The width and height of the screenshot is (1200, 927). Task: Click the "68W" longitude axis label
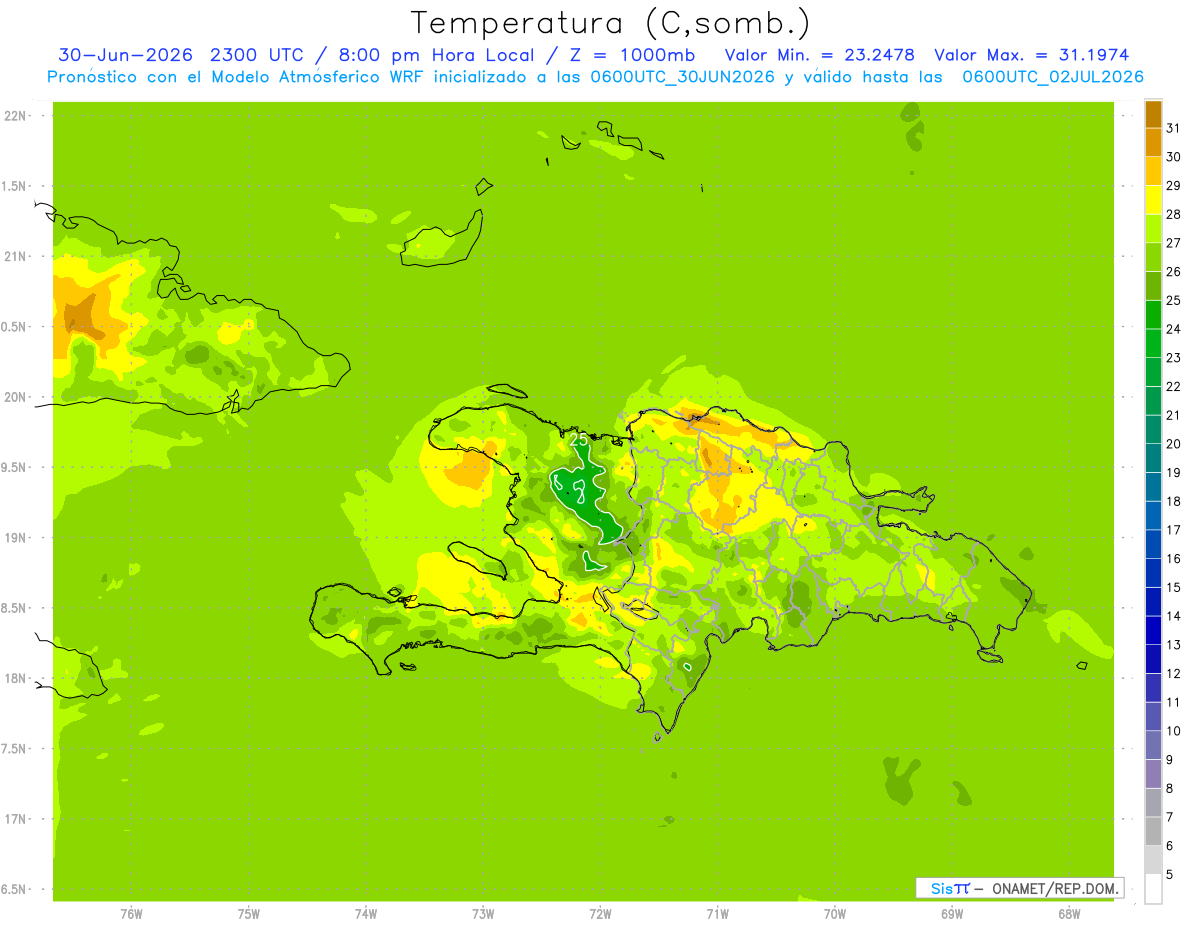click(1069, 914)
